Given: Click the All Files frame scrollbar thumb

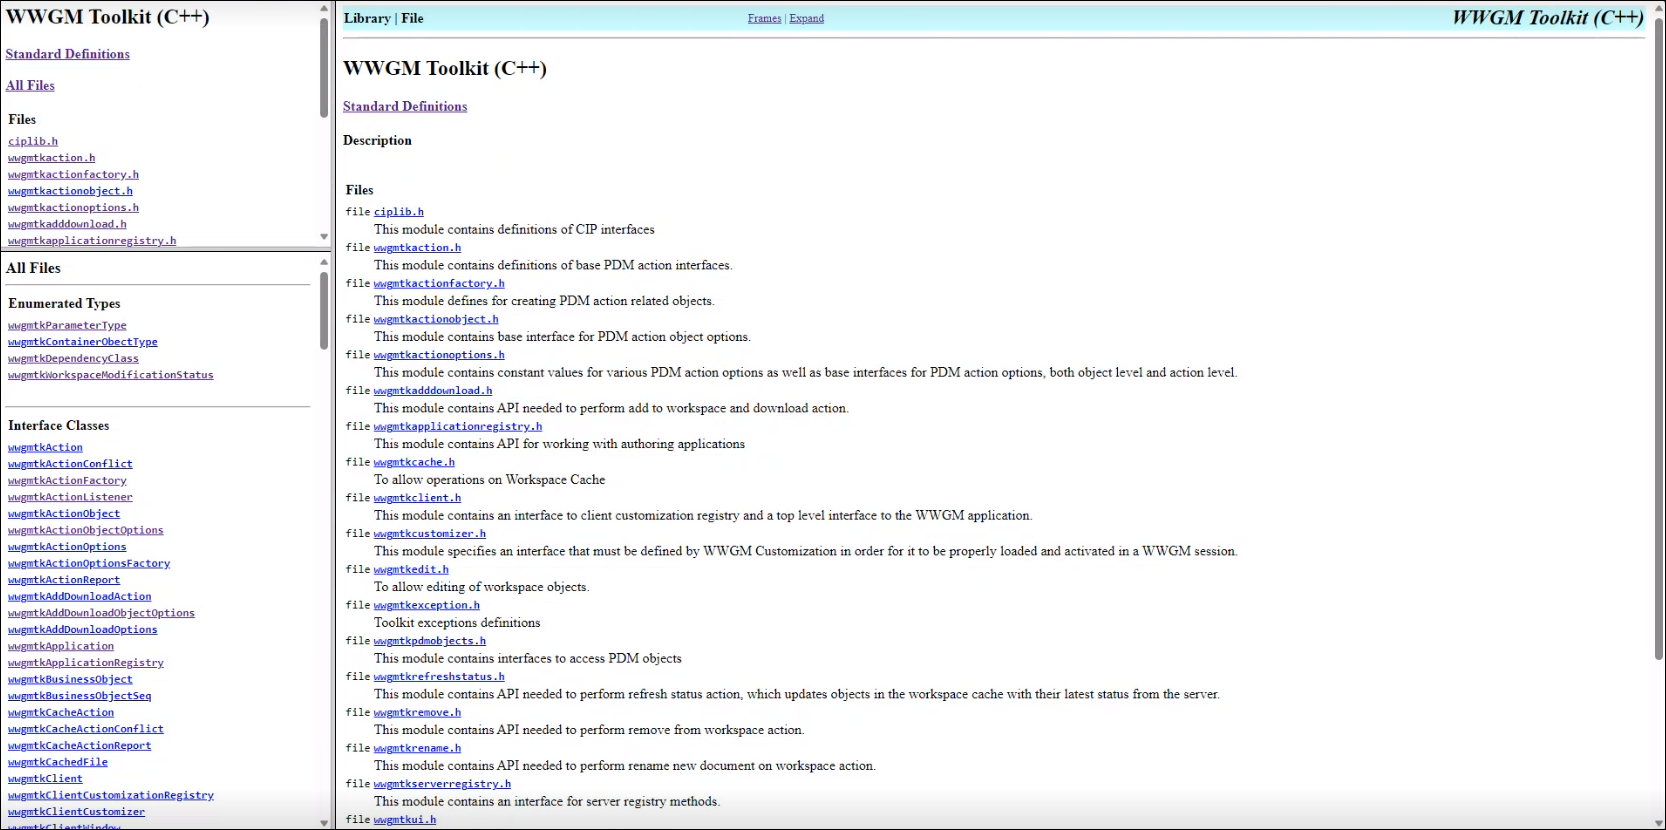Looking at the screenshot, I should tap(324, 311).
